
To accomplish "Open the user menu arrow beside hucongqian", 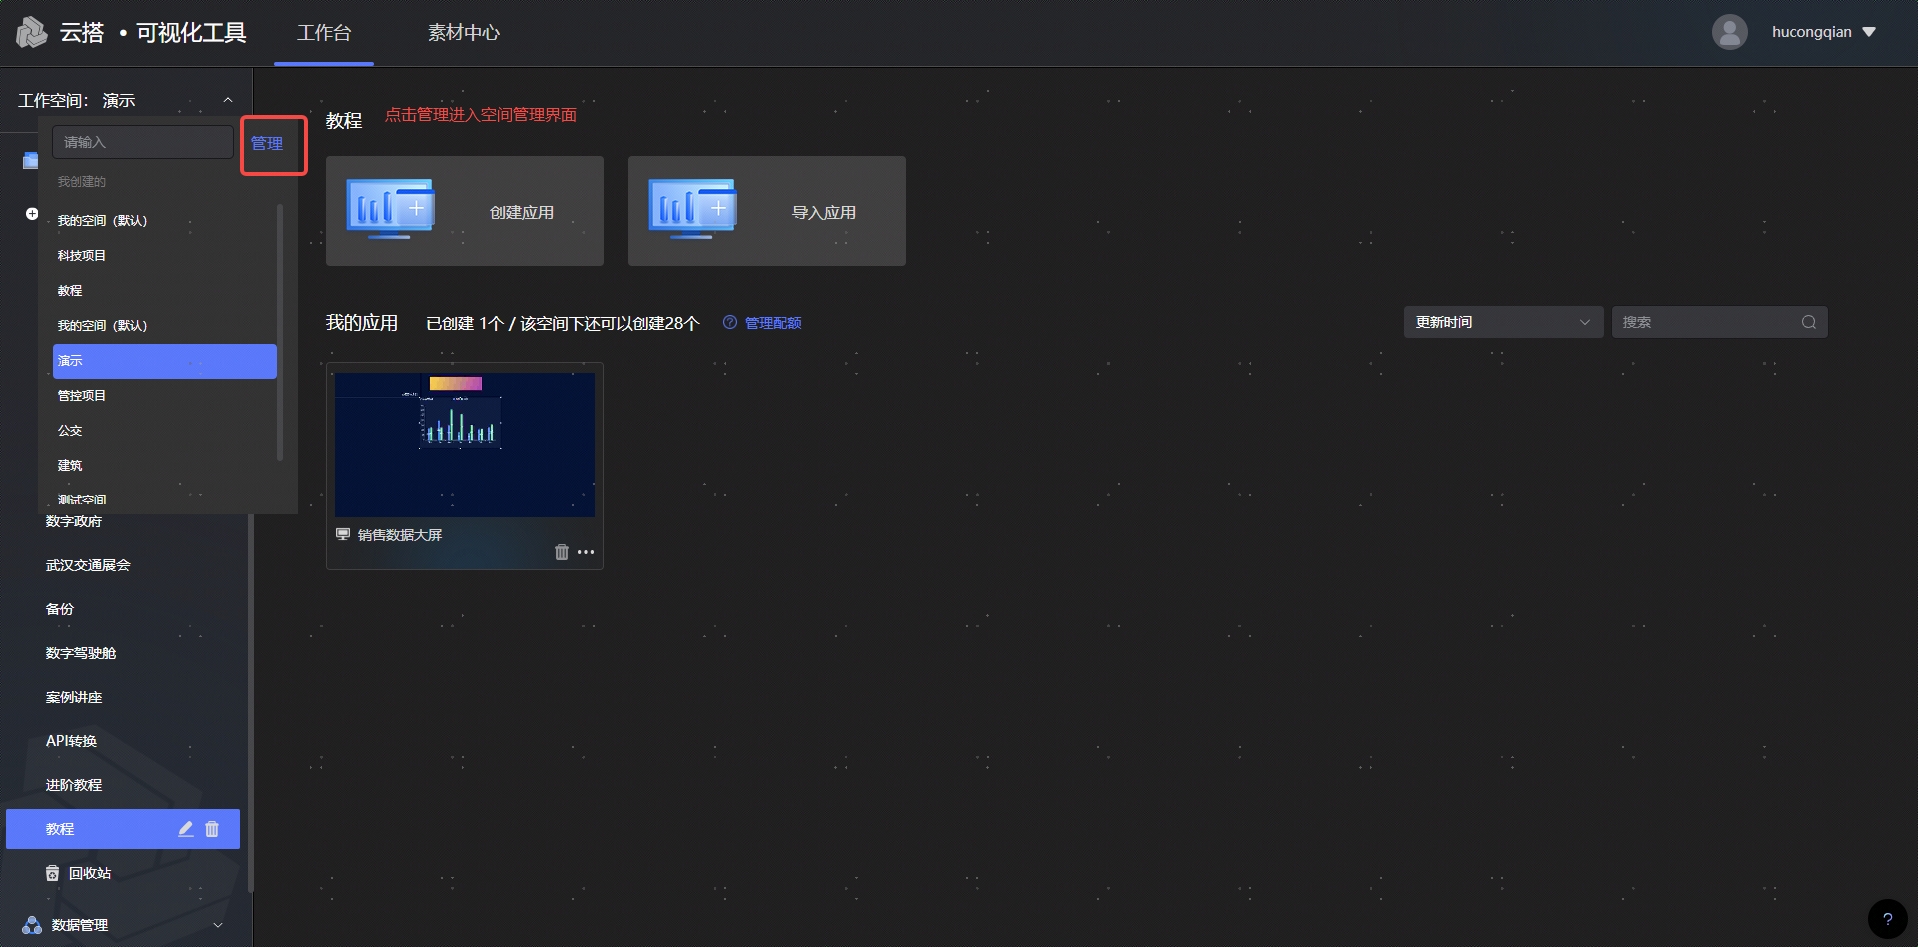I will pyautogui.click(x=1869, y=32).
